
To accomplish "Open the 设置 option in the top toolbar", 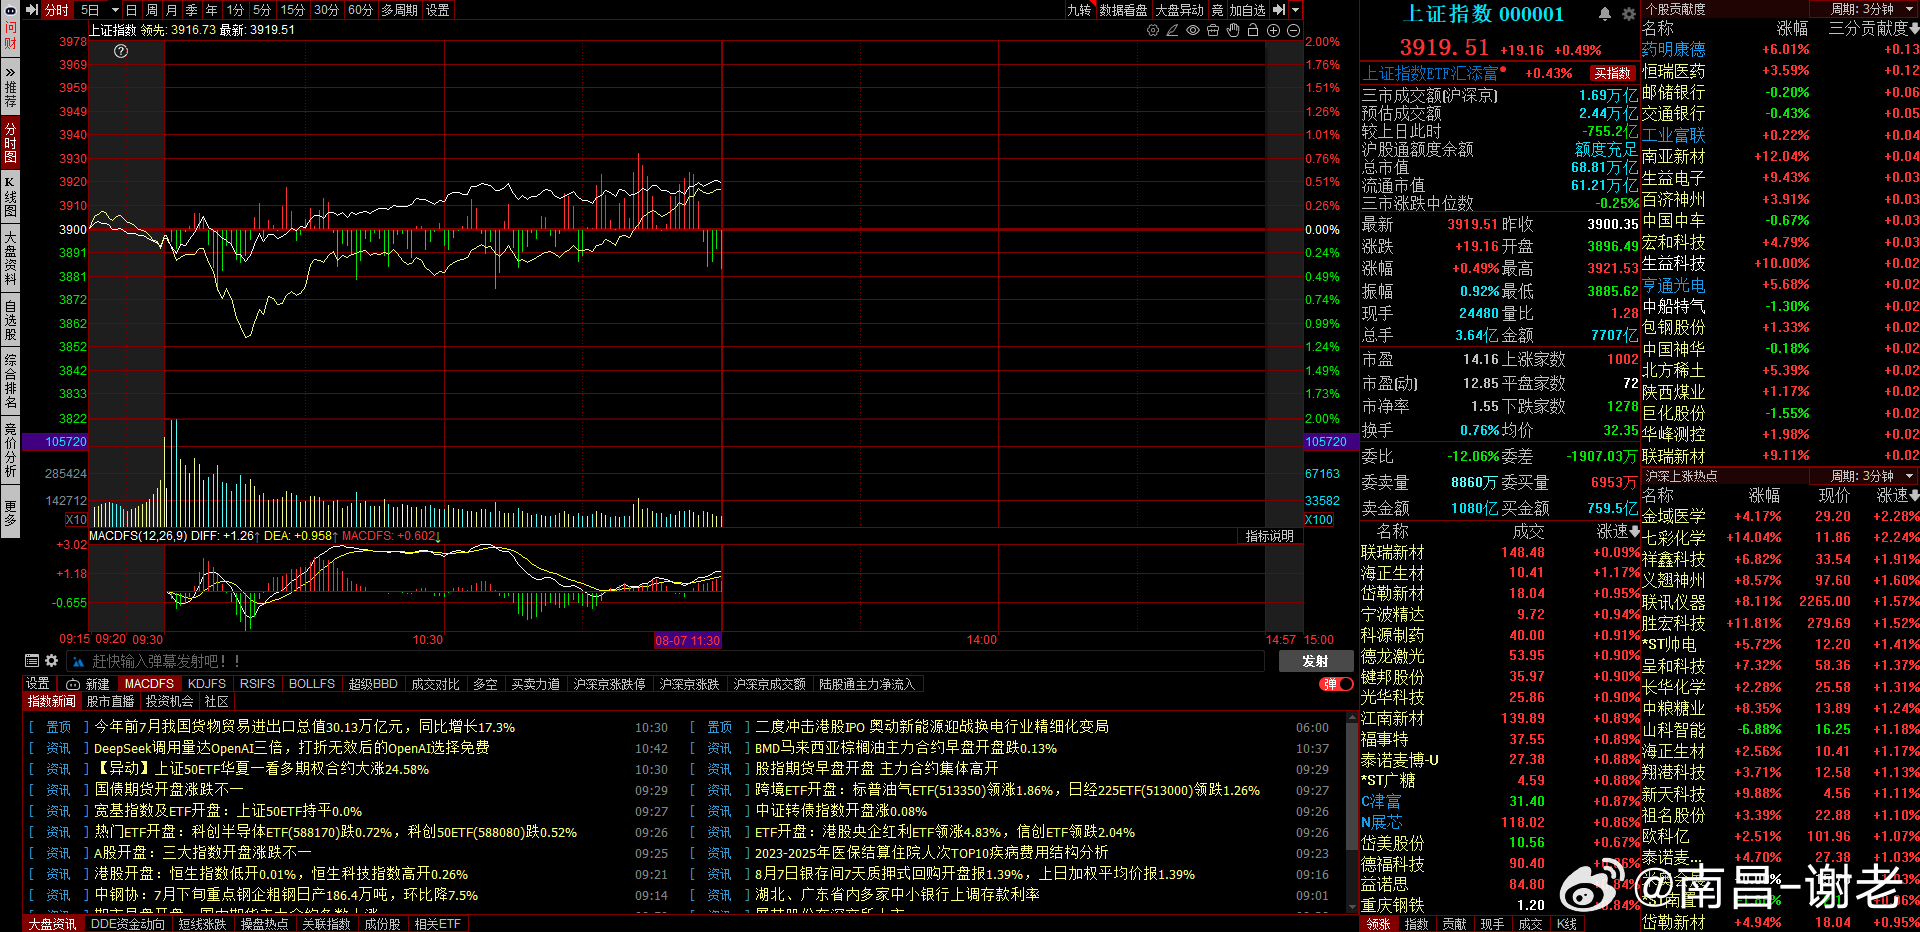I will [438, 10].
